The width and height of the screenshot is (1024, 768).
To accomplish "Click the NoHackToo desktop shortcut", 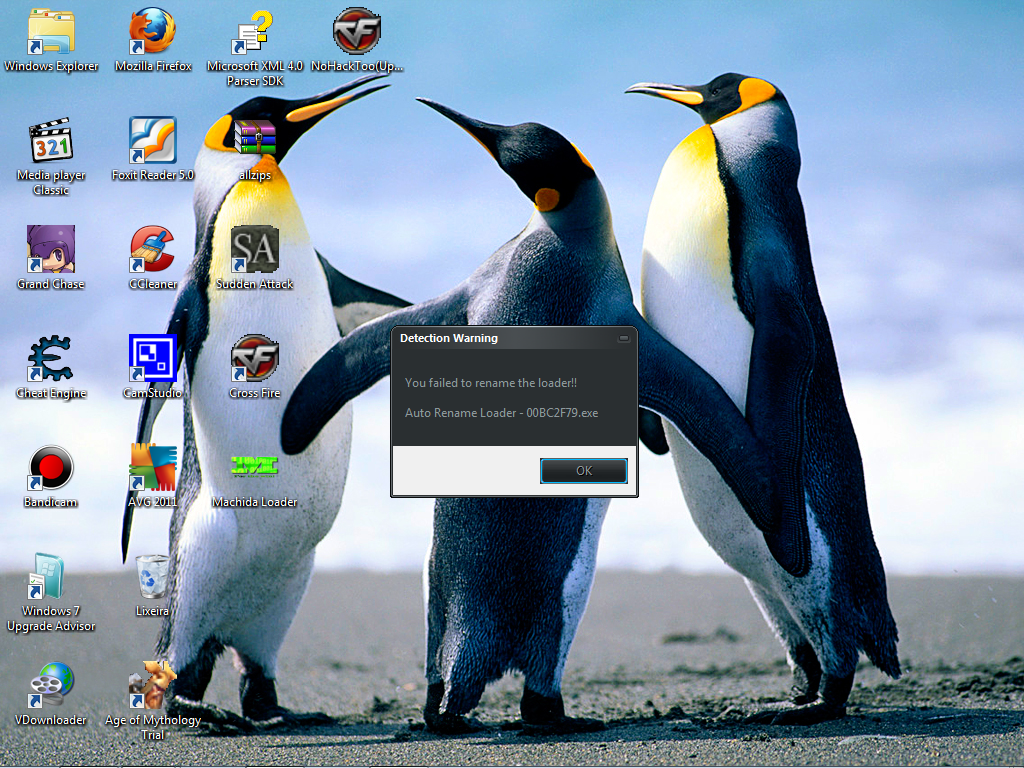I will click(357, 33).
